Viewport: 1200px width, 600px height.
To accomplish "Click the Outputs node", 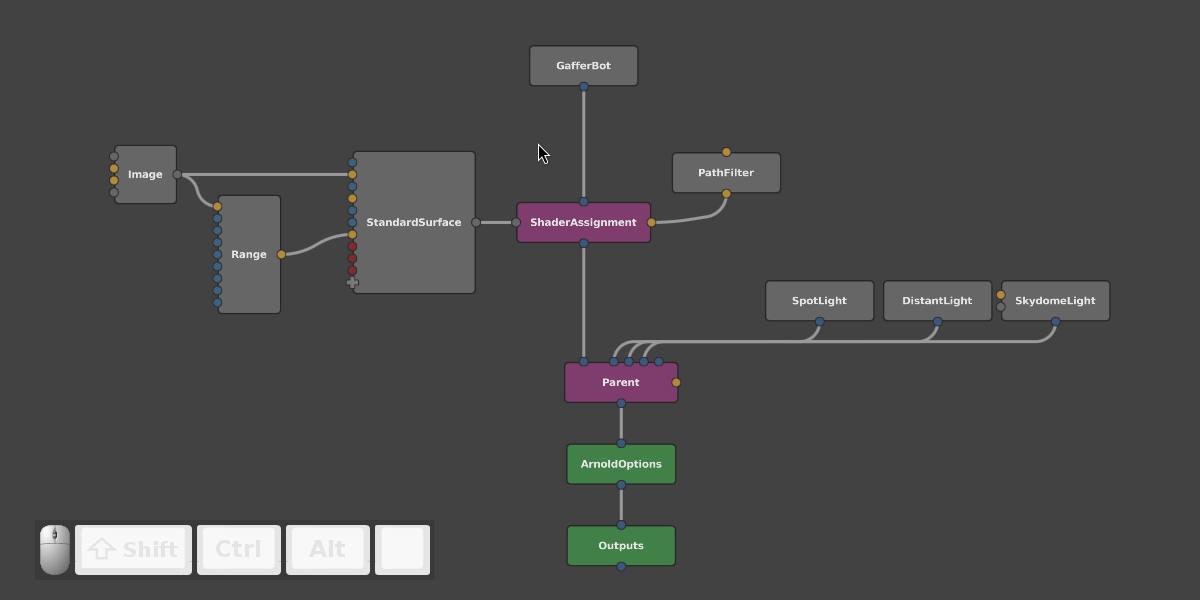I will (621, 546).
